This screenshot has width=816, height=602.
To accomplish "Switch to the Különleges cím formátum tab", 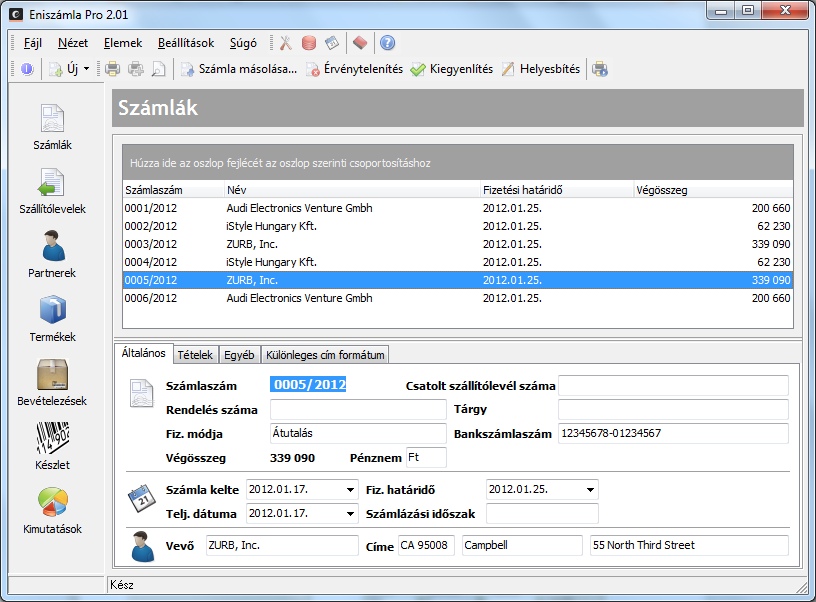I will tap(325, 355).
